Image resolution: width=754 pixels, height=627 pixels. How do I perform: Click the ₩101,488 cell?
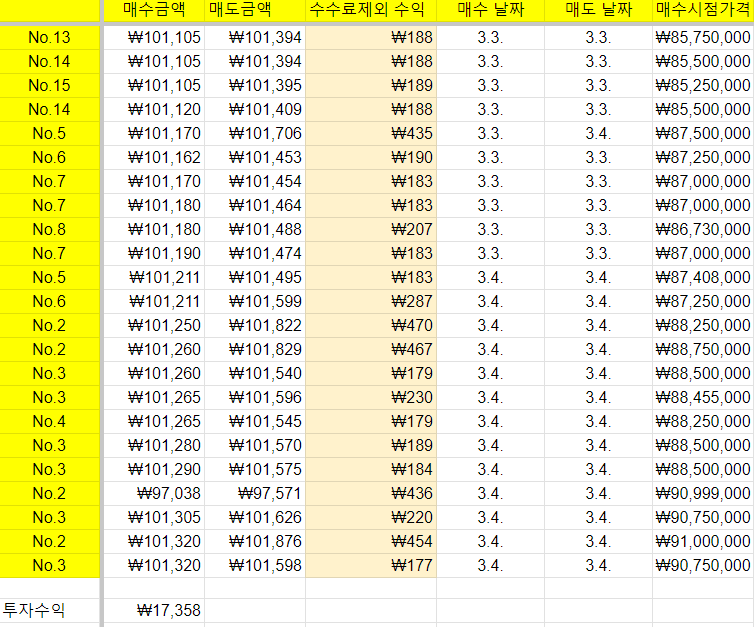coord(255,229)
